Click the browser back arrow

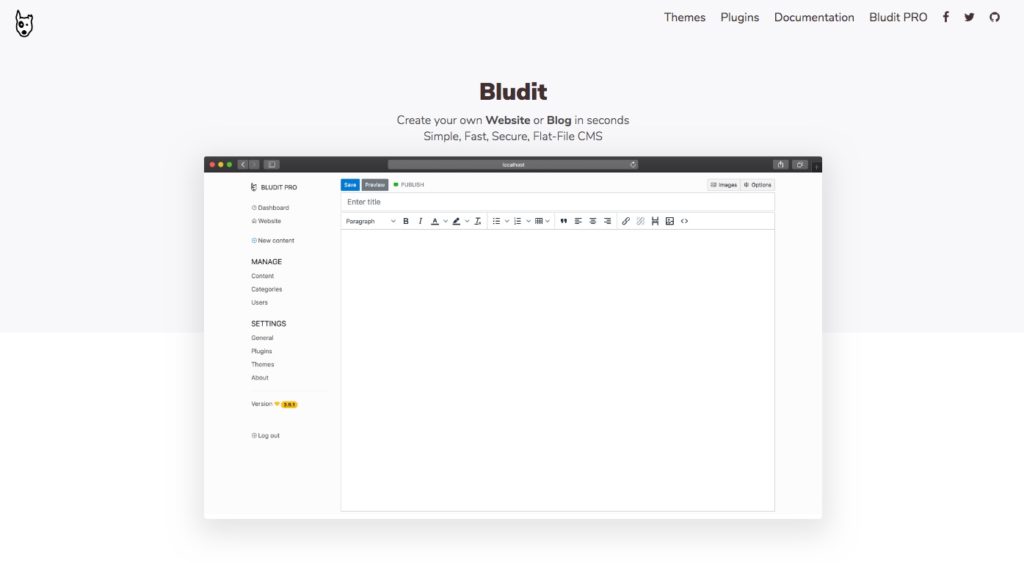pyautogui.click(x=243, y=165)
